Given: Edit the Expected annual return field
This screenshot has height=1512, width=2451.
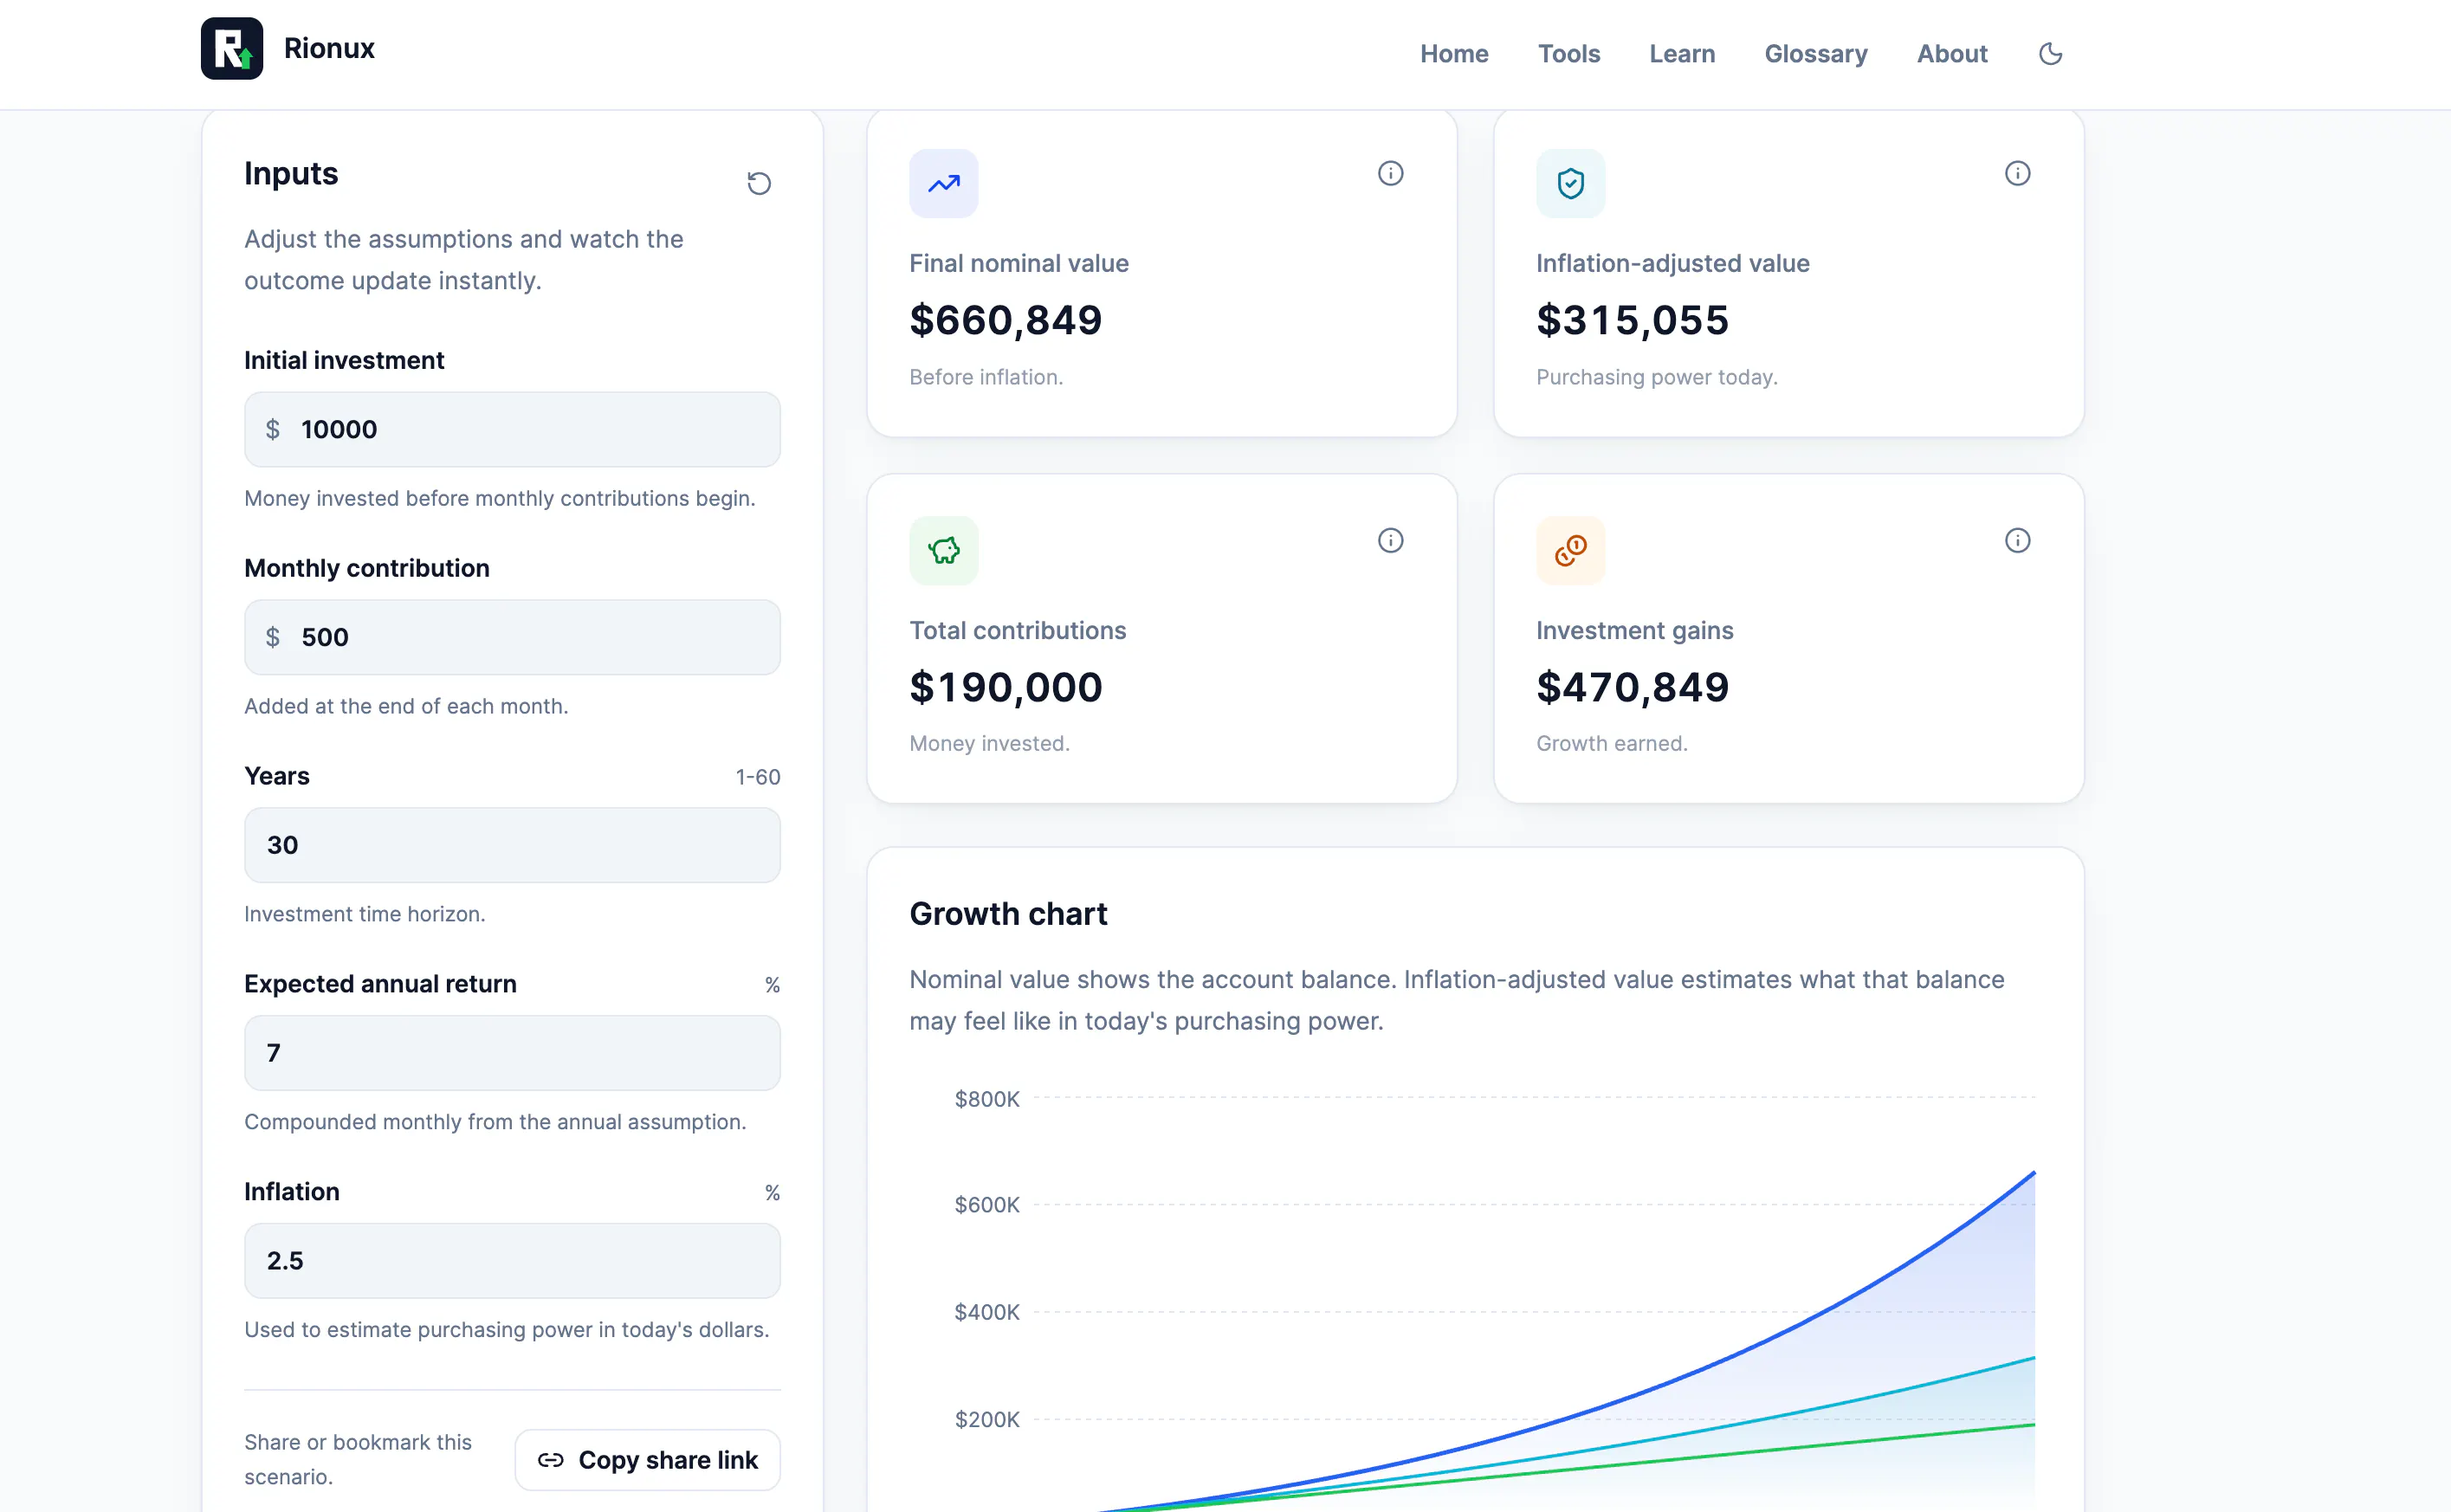Looking at the screenshot, I should coord(512,1053).
